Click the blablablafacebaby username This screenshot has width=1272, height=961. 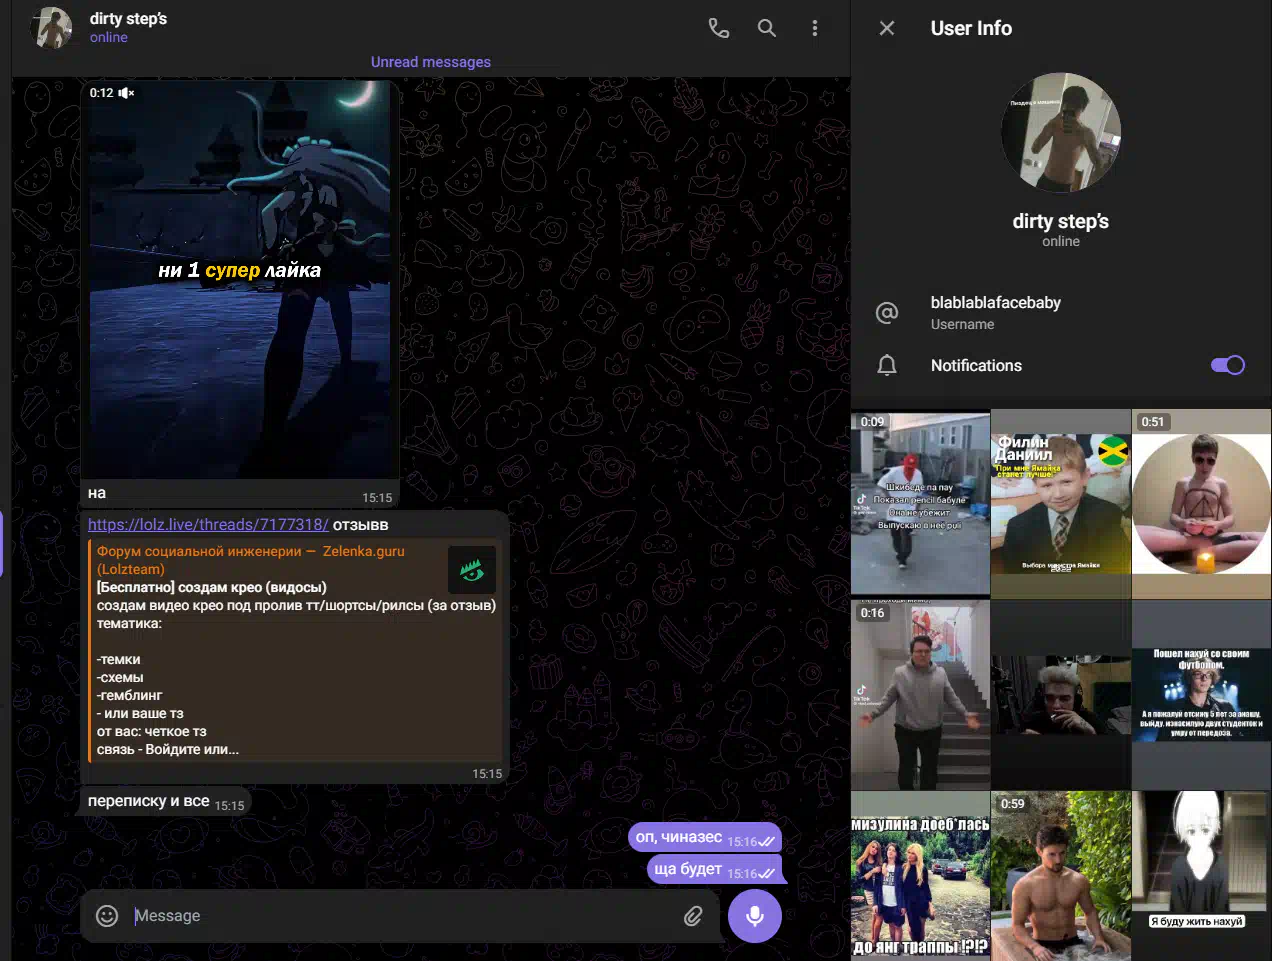click(x=995, y=303)
